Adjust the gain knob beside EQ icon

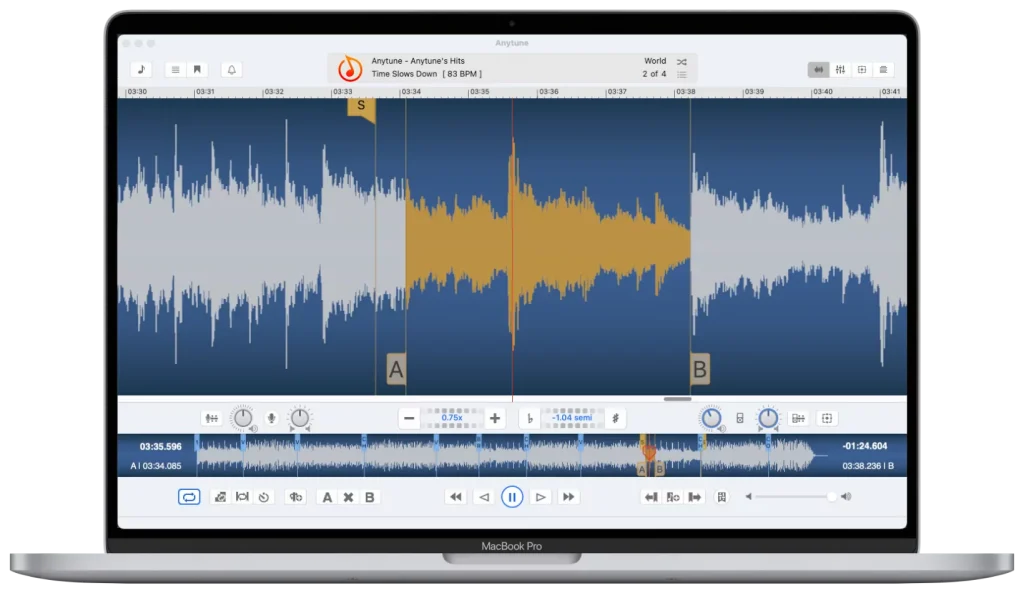(x=242, y=418)
